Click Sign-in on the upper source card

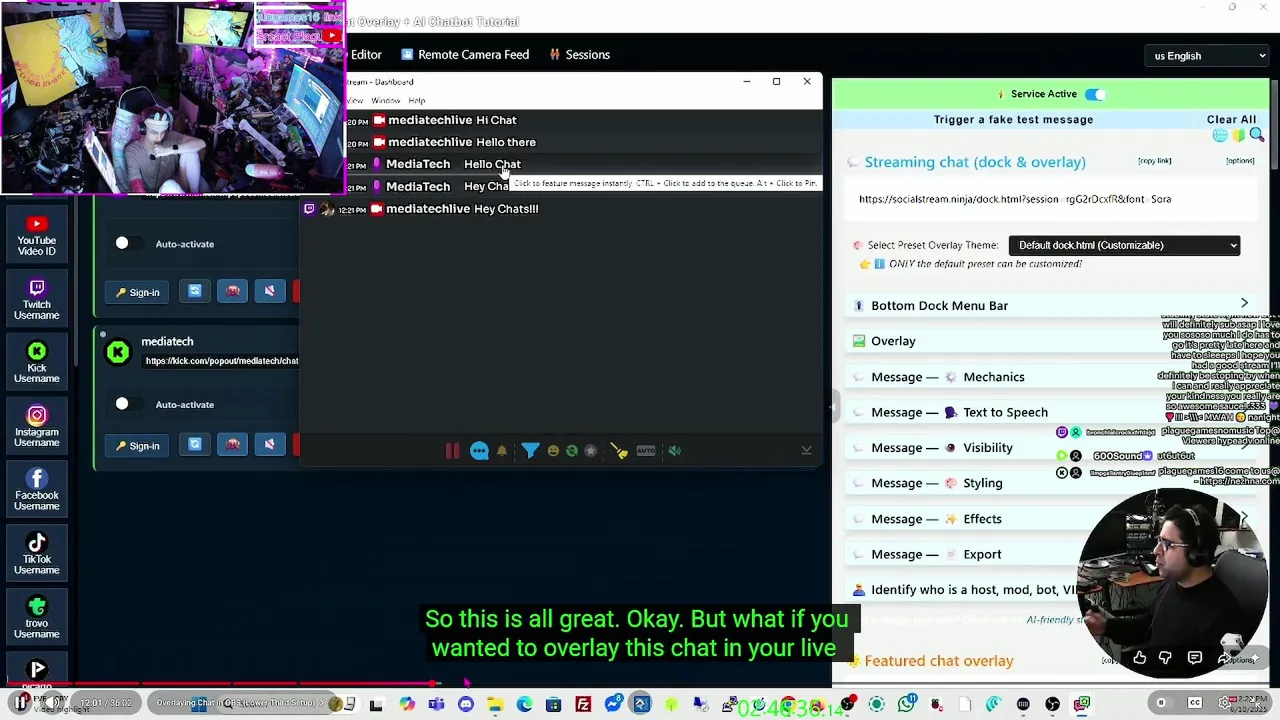click(x=137, y=292)
